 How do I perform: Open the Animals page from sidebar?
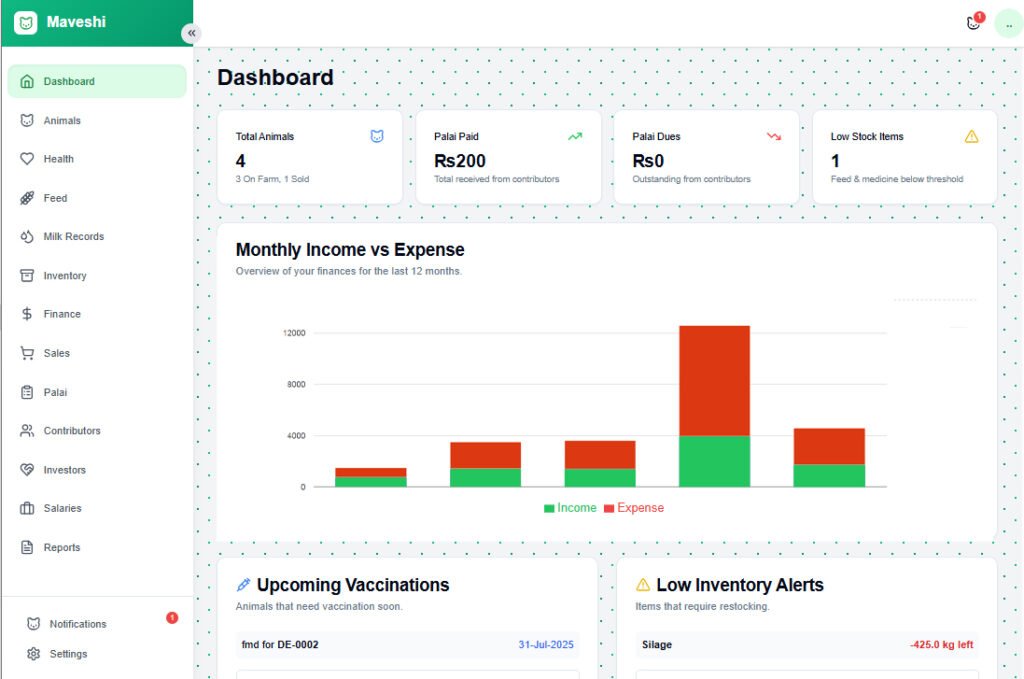(x=62, y=121)
